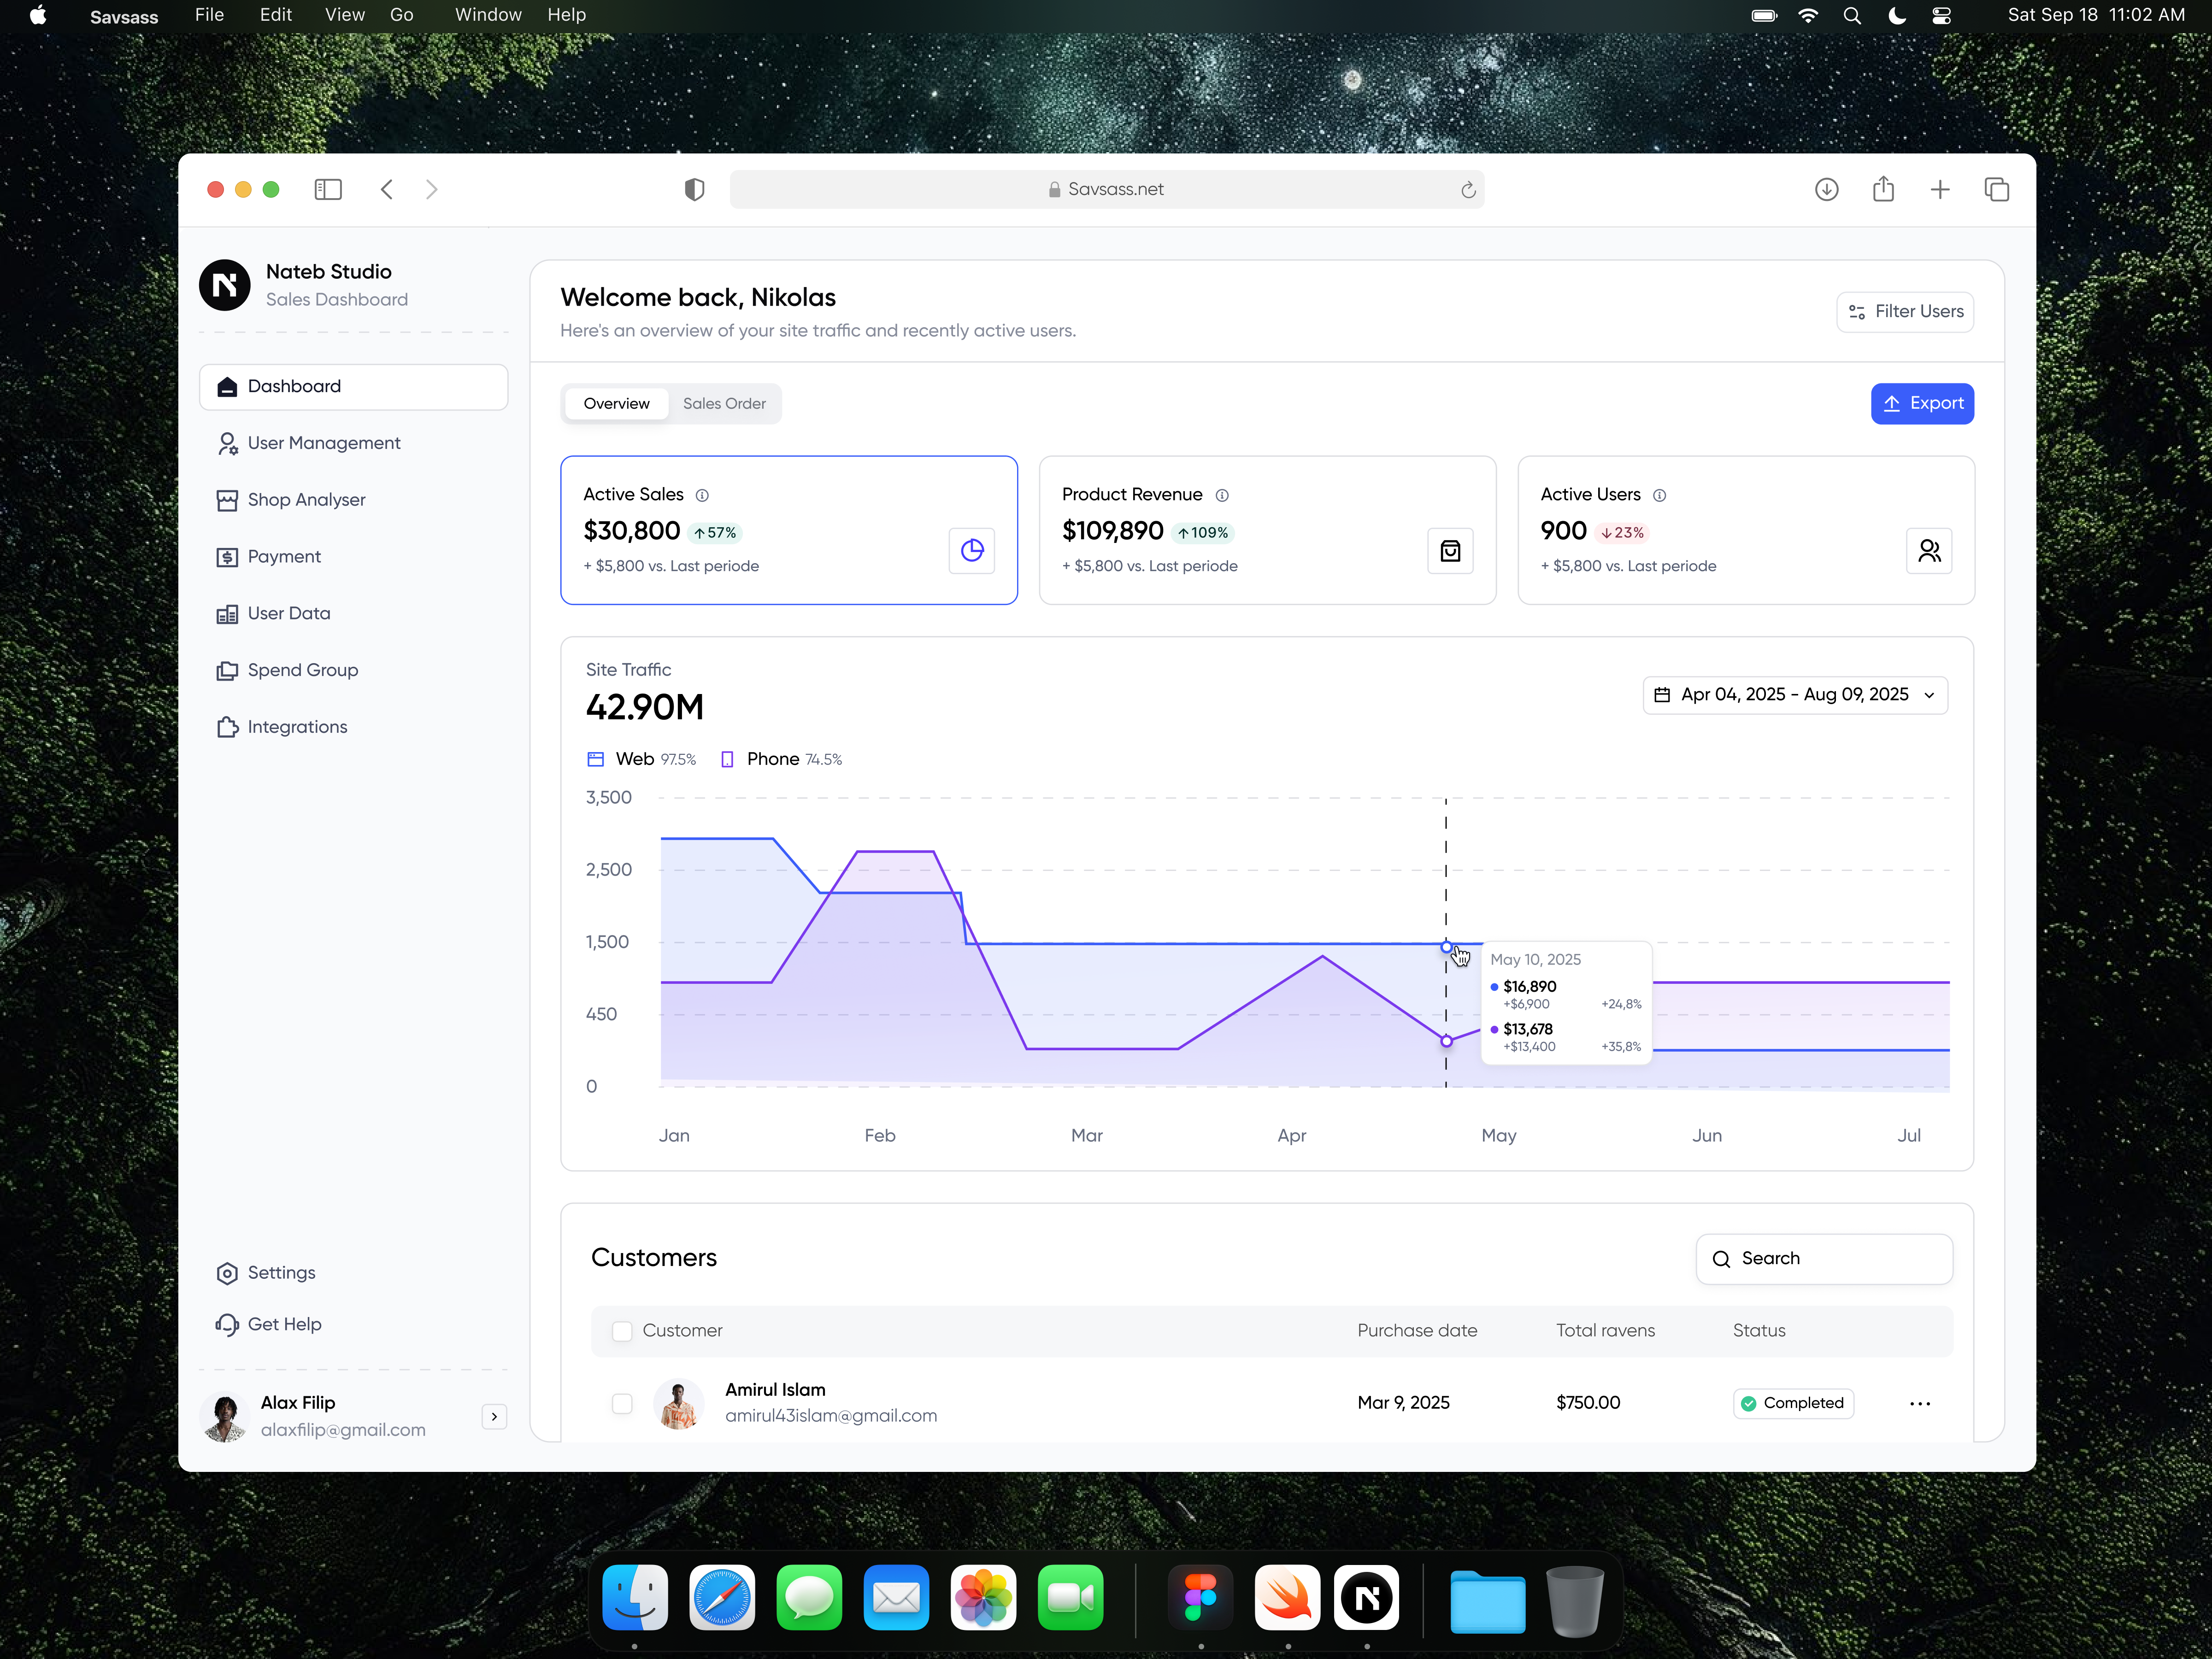This screenshot has height=1659, width=2212.
Task: Click the Safari sidebar toggle icon
Action: point(328,189)
